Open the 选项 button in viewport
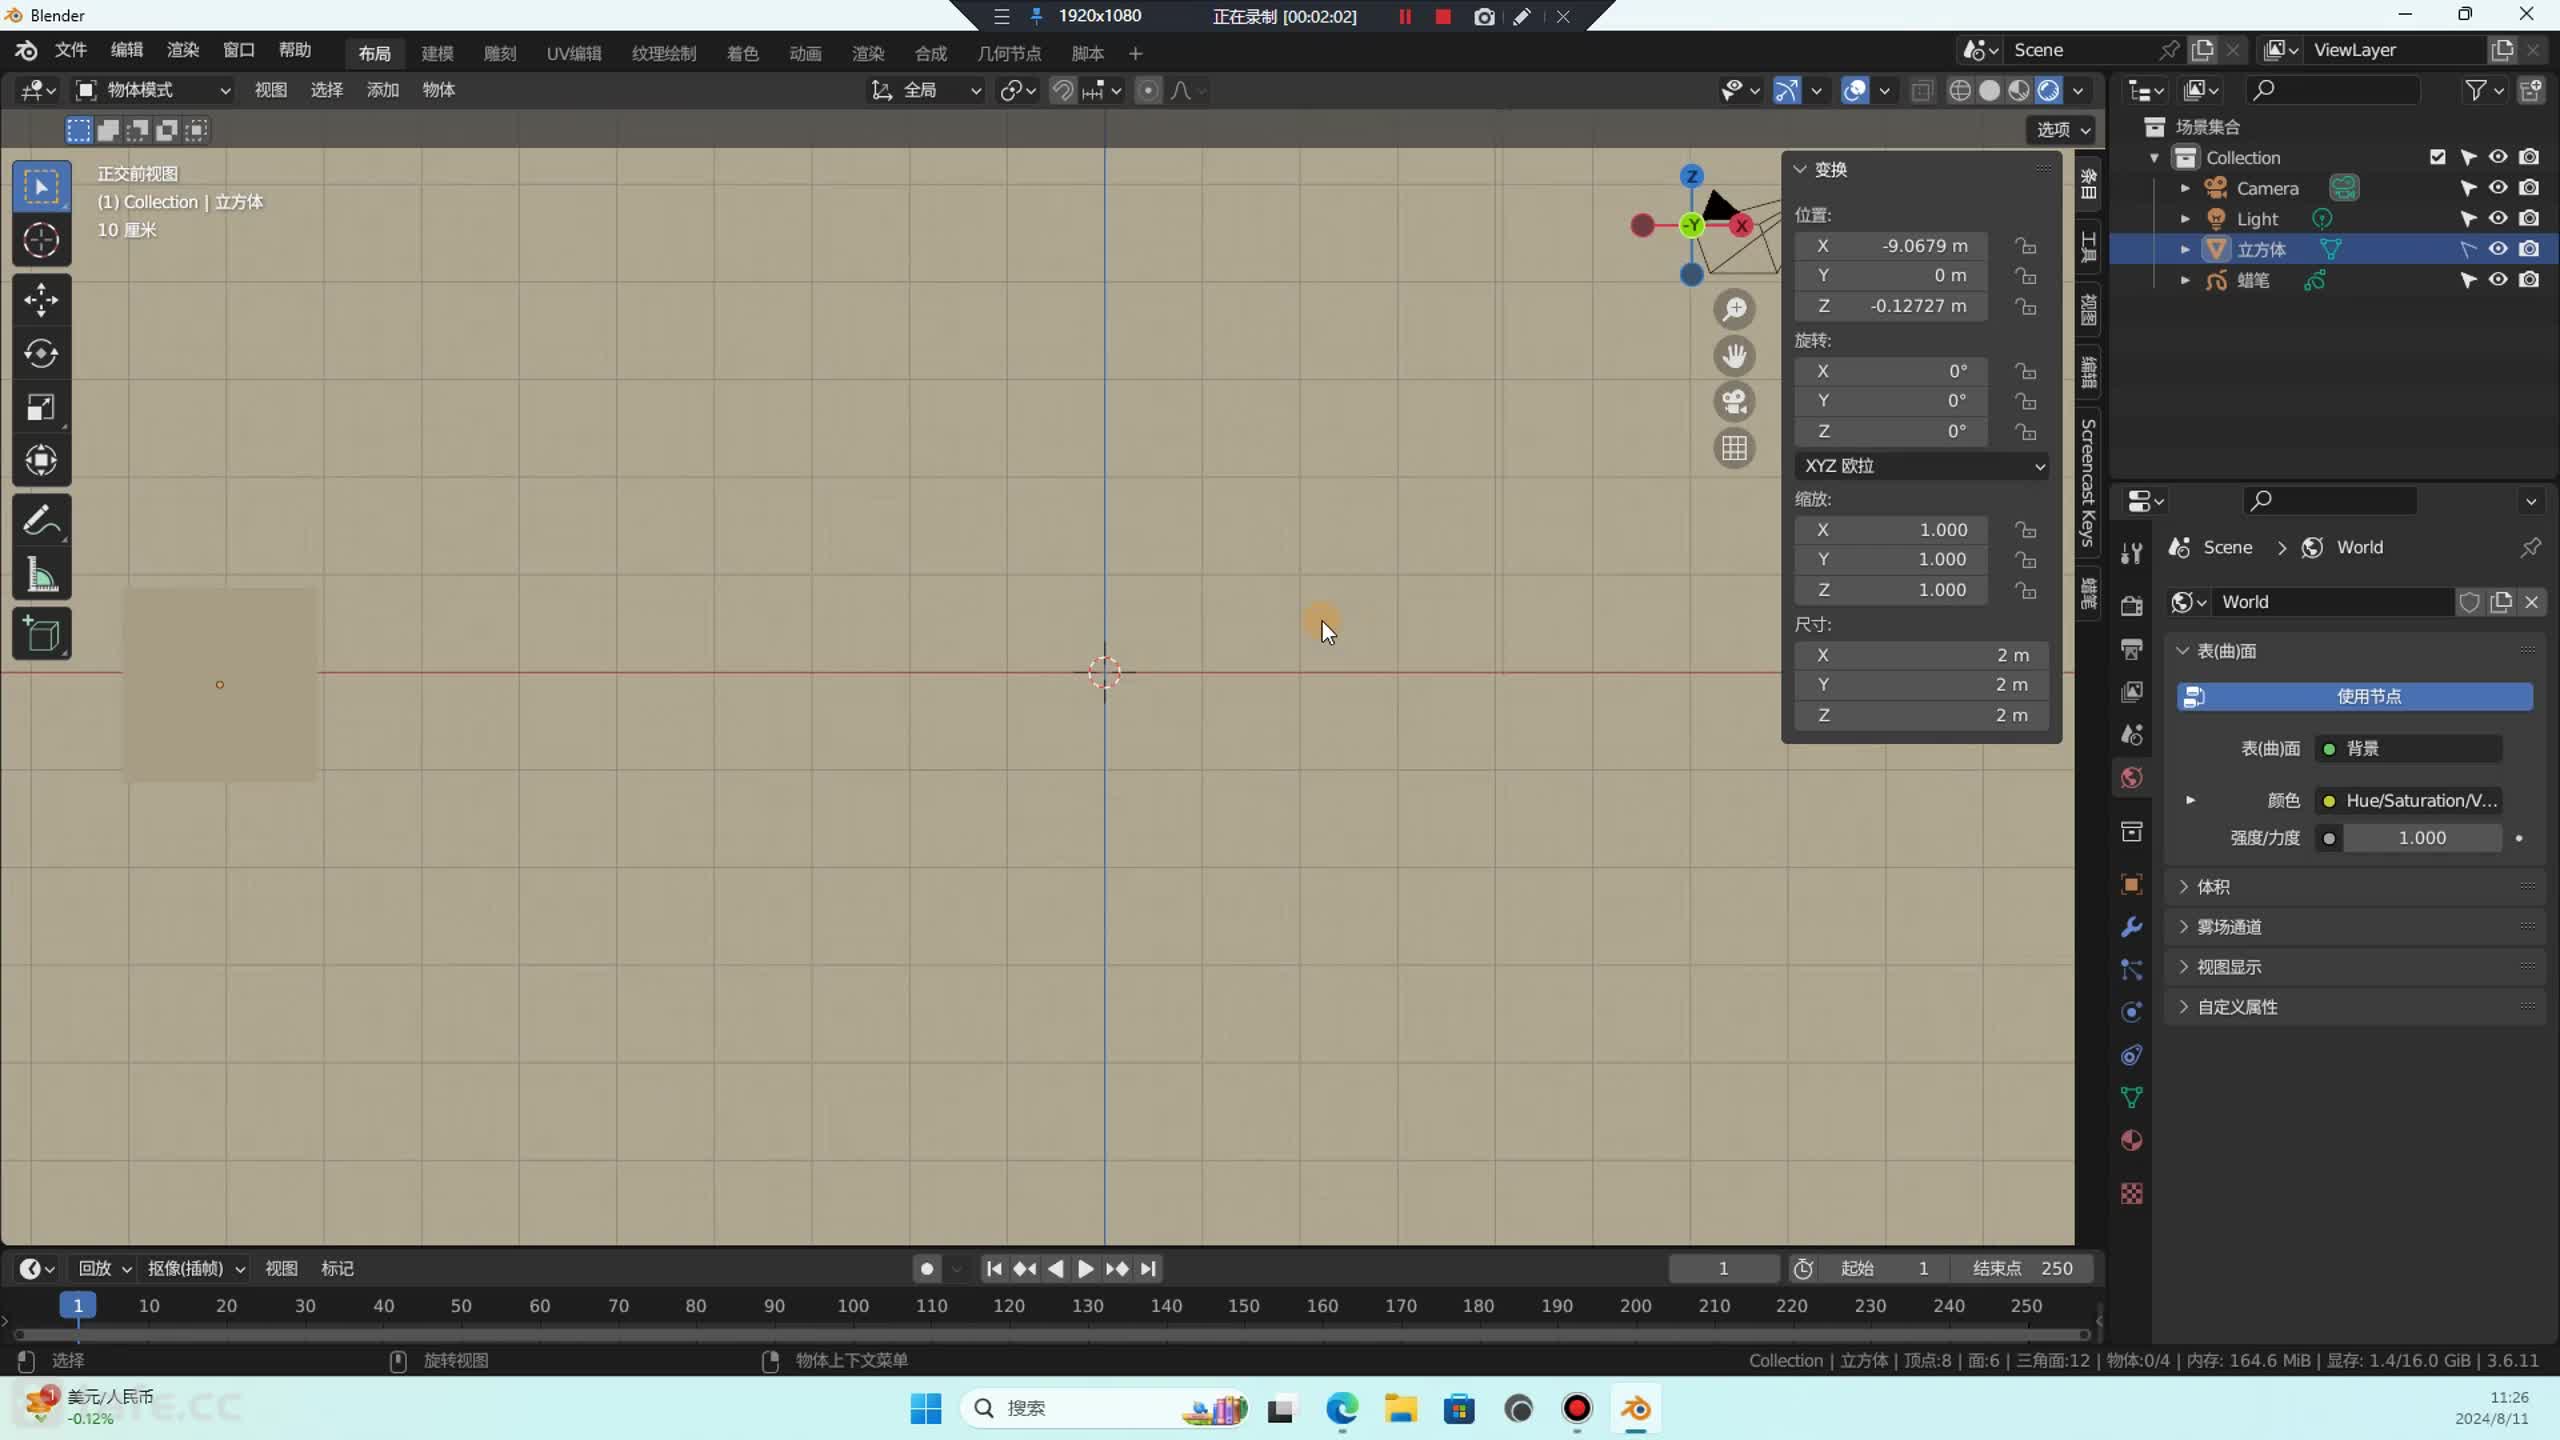Image resolution: width=2560 pixels, height=1440 pixels. 2062,130
